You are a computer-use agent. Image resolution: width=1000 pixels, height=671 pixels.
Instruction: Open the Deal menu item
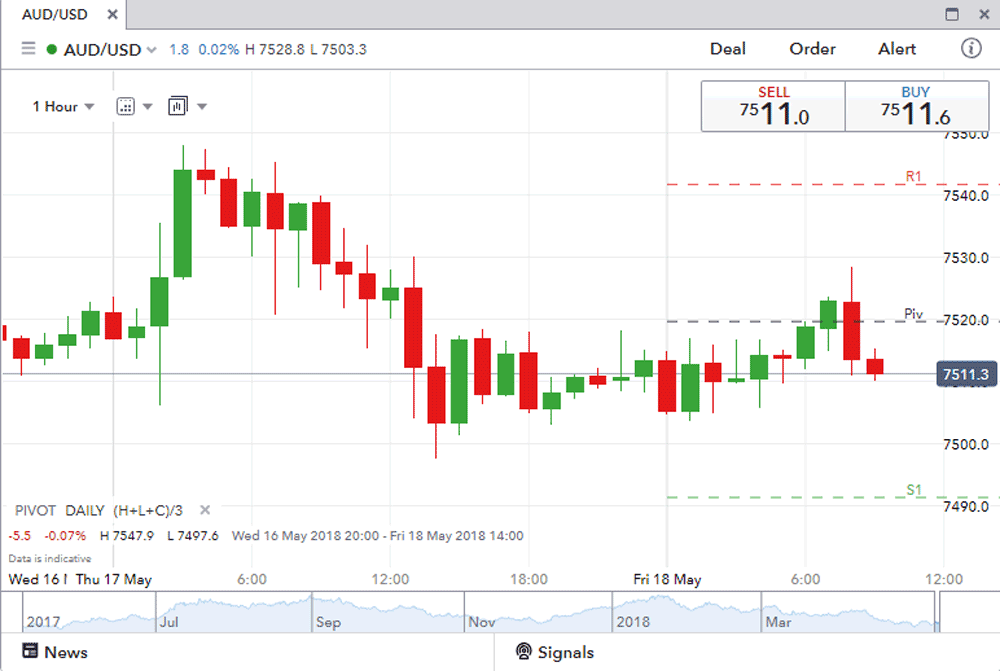click(x=728, y=49)
